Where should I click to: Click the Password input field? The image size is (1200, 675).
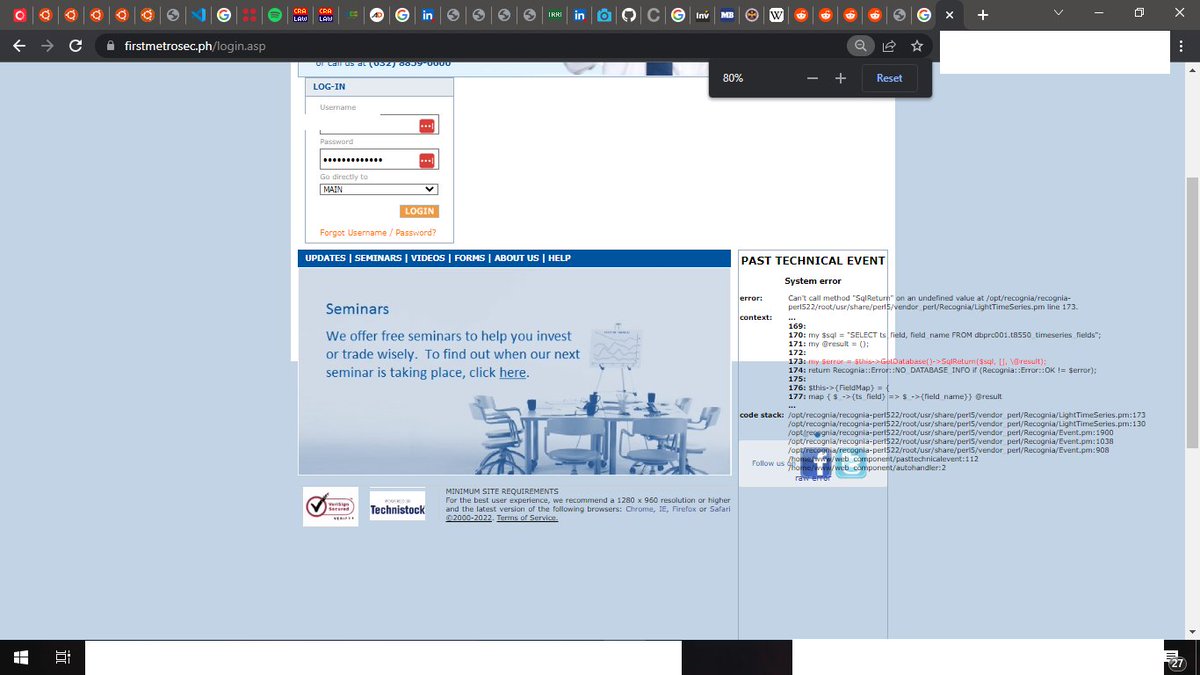(379, 160)
